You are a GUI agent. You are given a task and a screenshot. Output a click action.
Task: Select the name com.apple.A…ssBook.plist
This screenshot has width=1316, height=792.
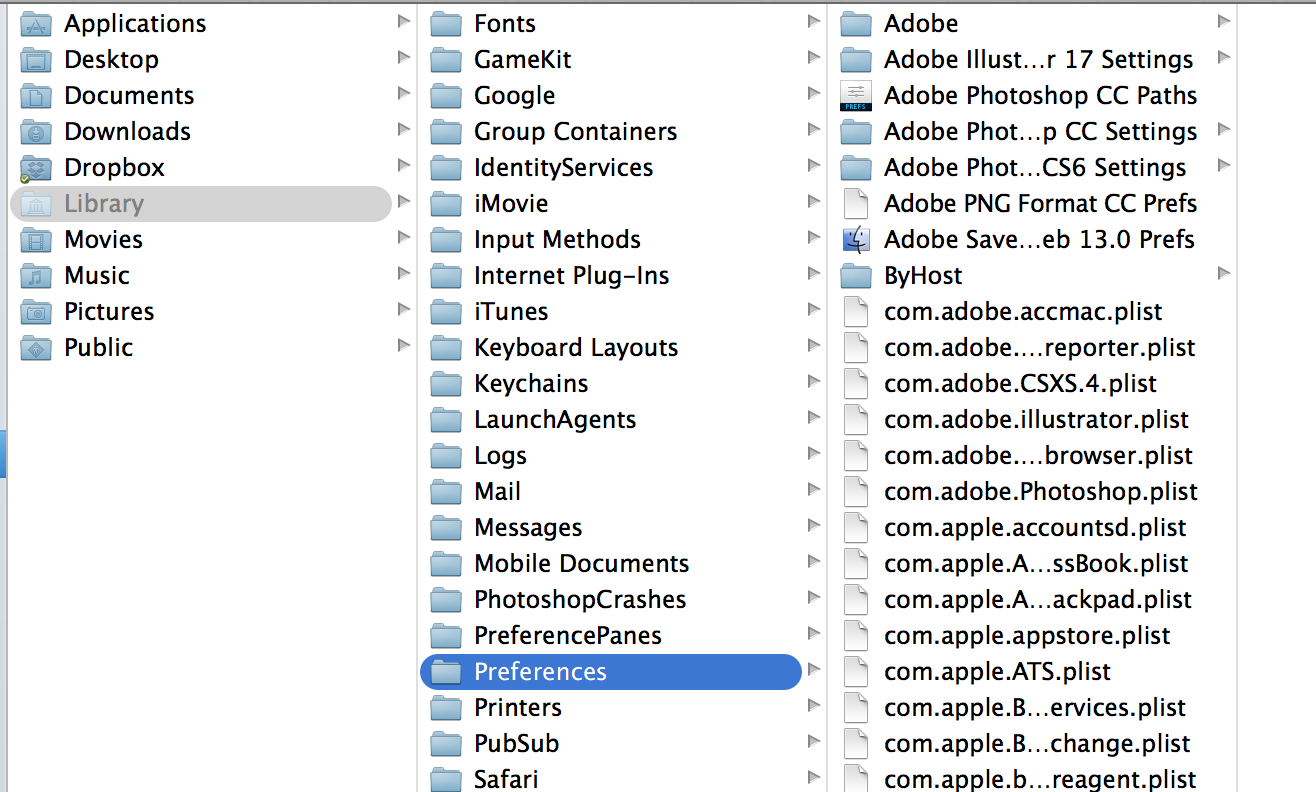1036,564
